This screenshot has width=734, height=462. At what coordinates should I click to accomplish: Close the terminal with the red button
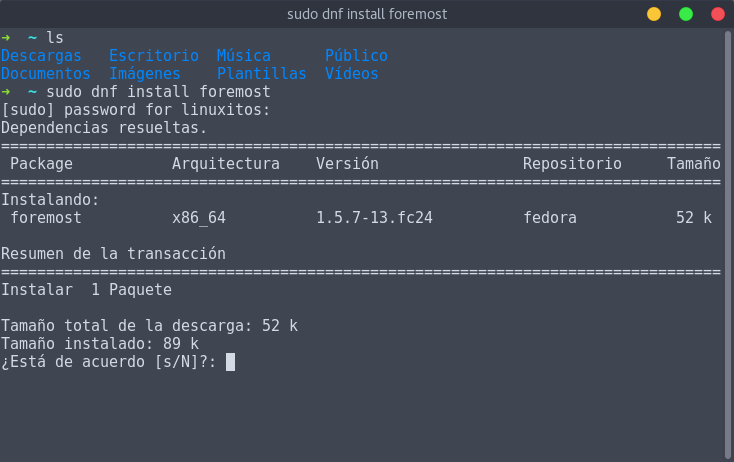click(717, 14)
